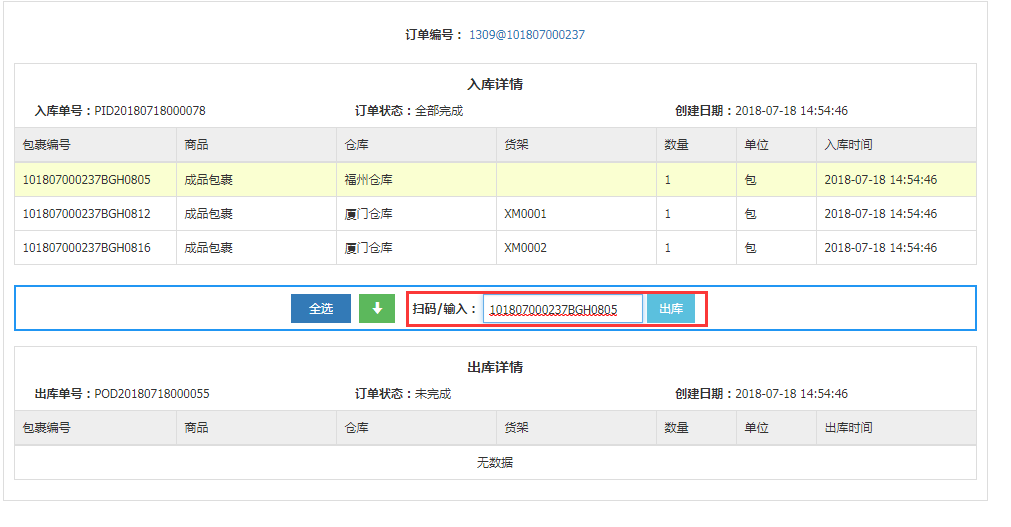This screenshot has width=1011, height=527.
Task: Click the green down-arrow button
Action: pyautogui.click(x=377, y=309)
